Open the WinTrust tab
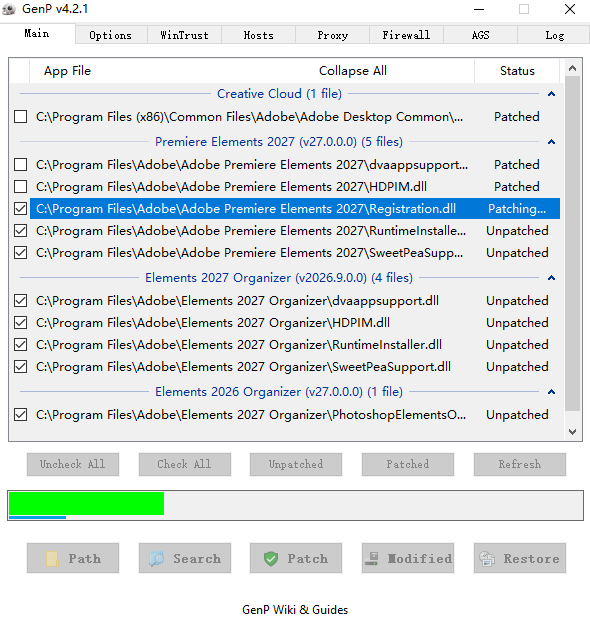 click(184, 35)
